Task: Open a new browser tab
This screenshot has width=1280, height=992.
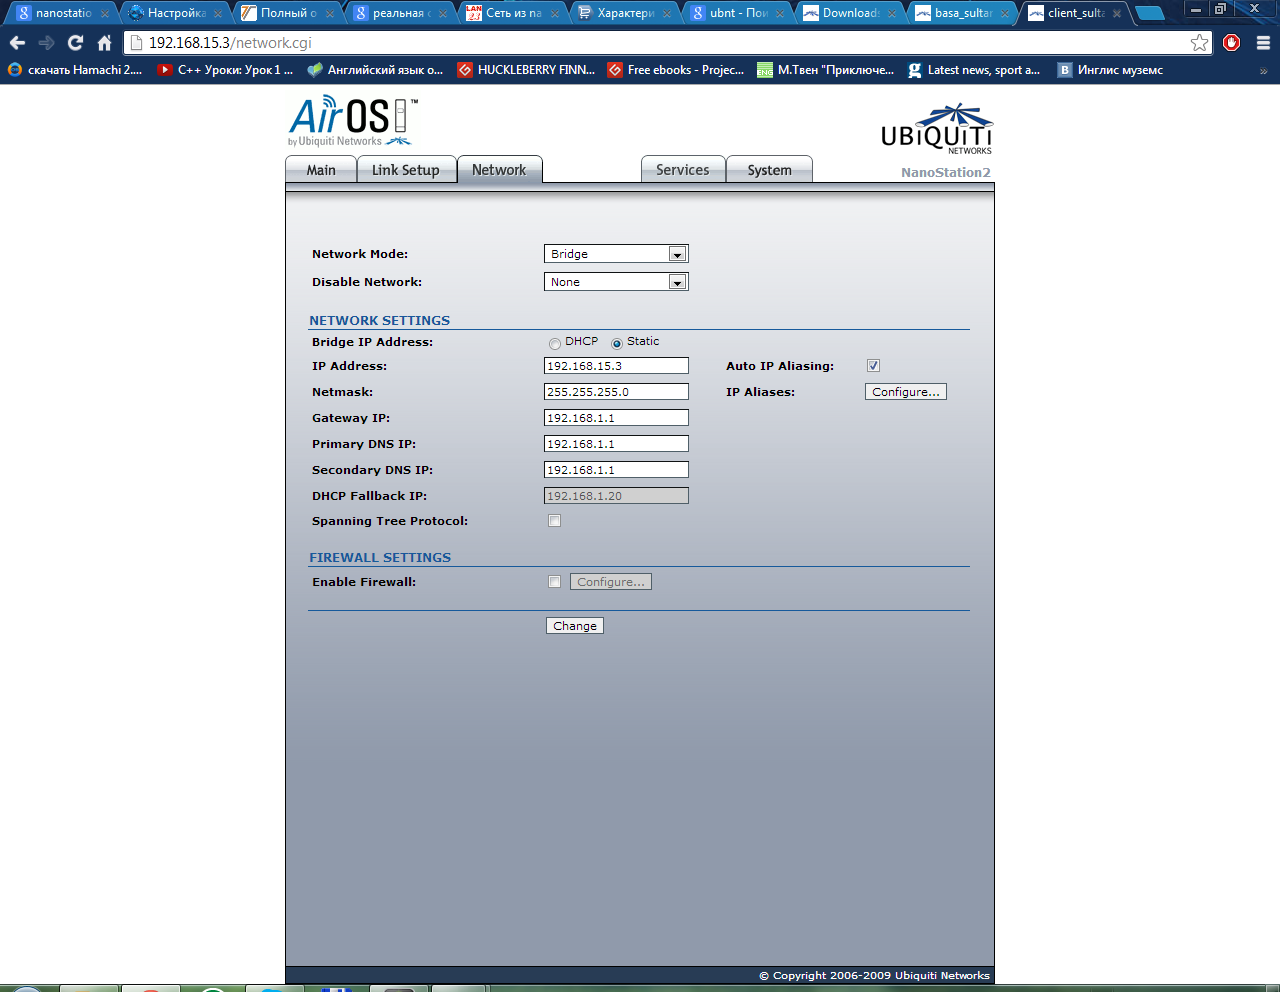Action: (1149, 13)
